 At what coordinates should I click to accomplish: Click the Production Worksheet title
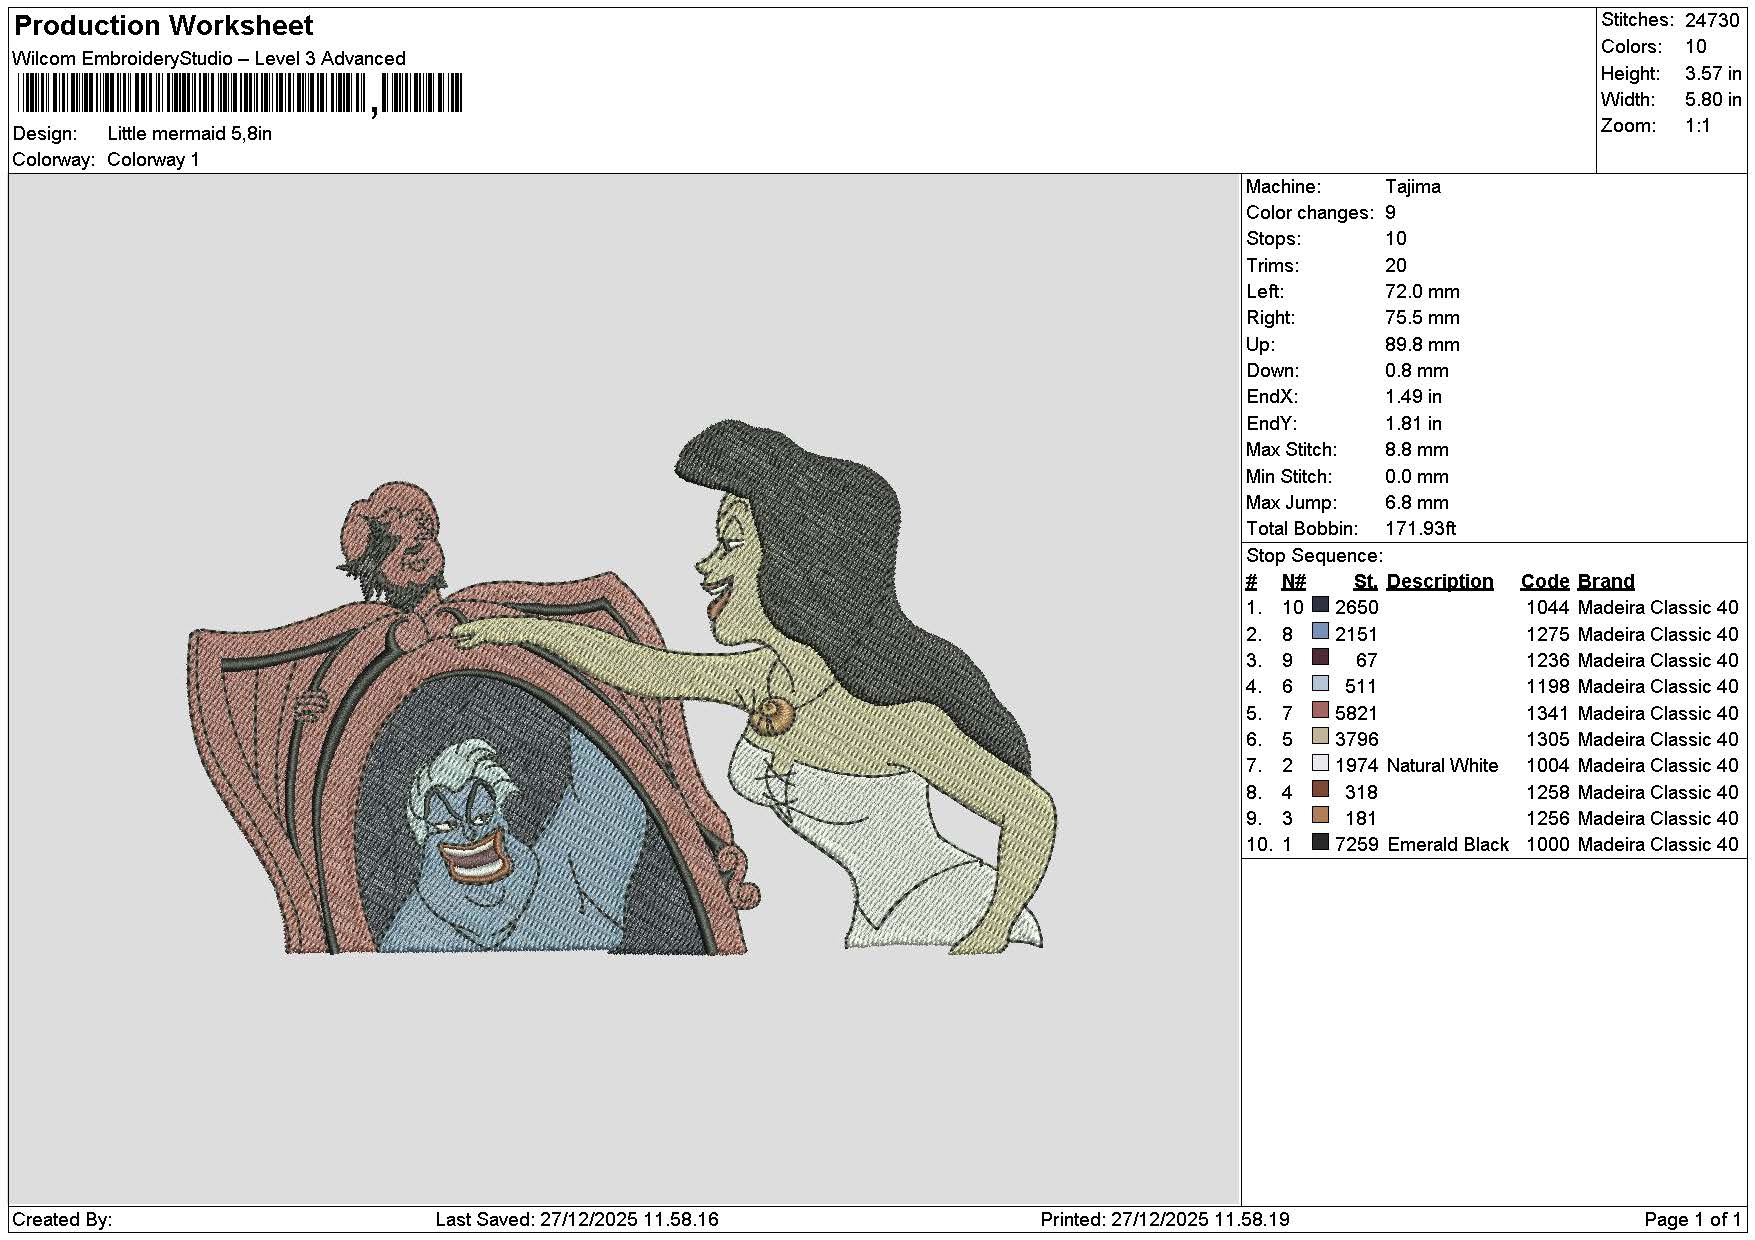click(x=164, y=26)
